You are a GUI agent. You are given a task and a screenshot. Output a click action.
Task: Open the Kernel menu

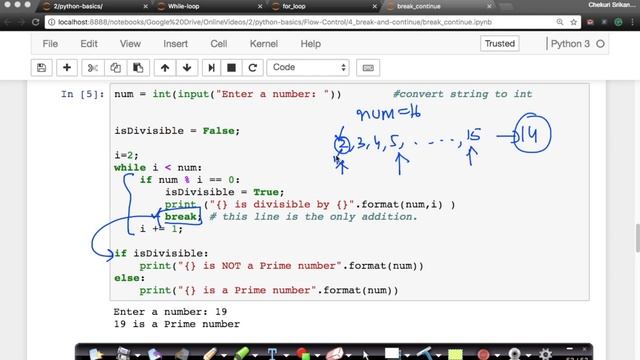(264, 44)
